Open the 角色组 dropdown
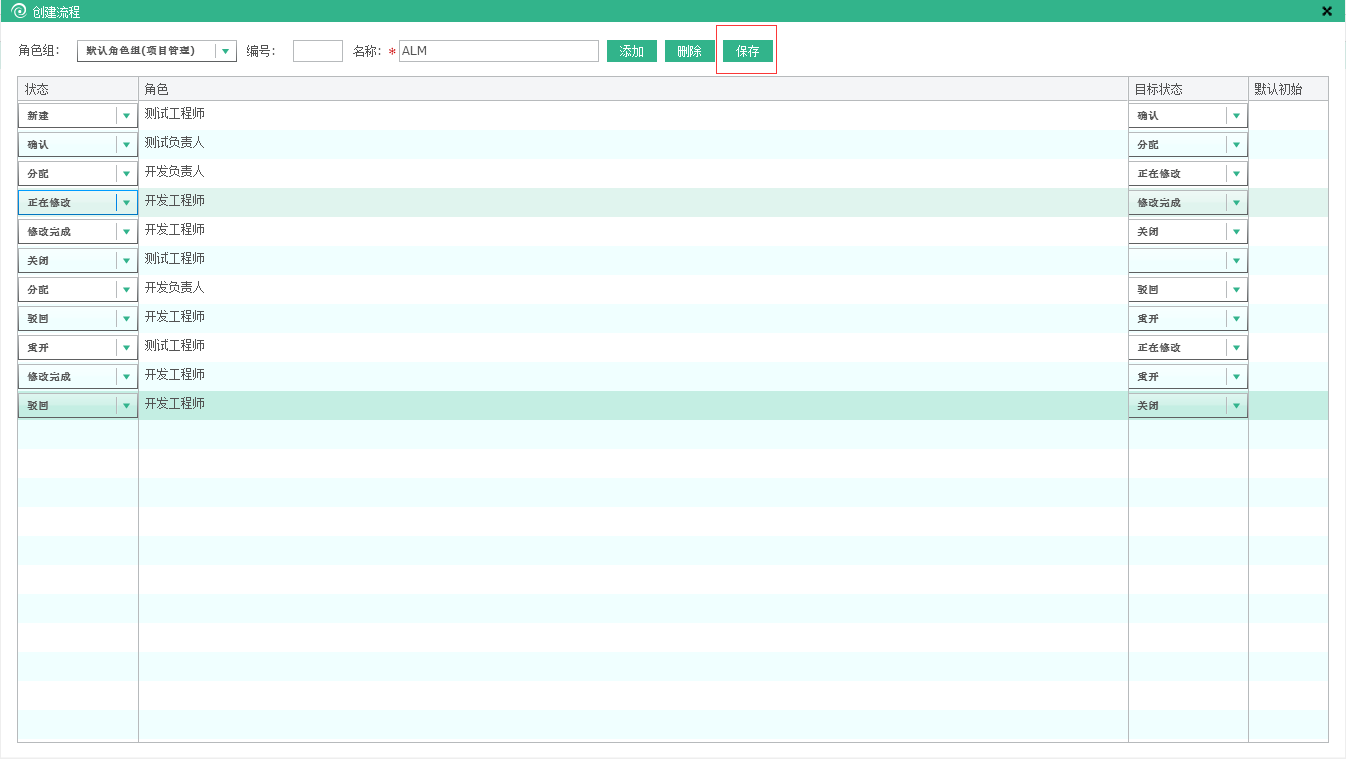The width and height of the screenshot is (1346, 759). click(225, 51)
